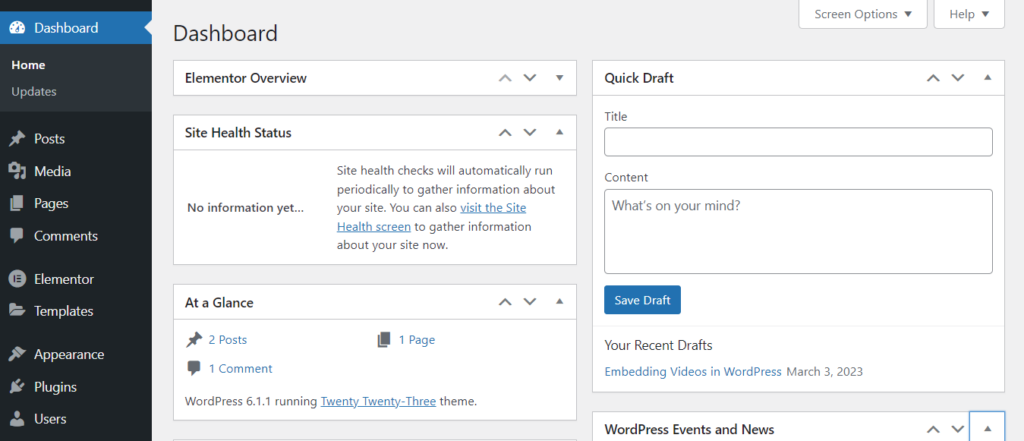Click the Plugins plug icon in sidebar
Image resolution: width=1024 pixels, height=441 pixels.
(x=17, y=387)
